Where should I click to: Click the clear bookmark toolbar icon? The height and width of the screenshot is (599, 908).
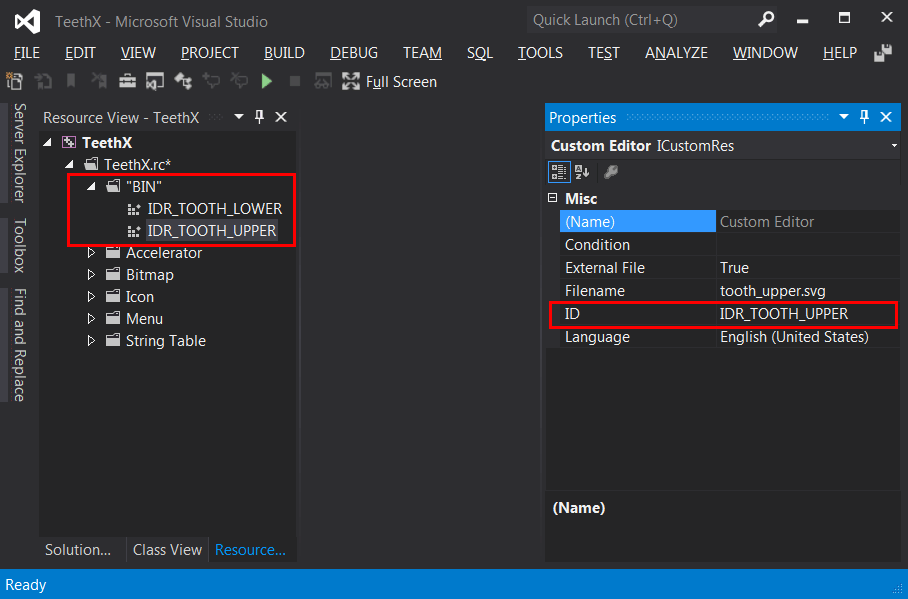pyautogui.click(x=99, y=81)
